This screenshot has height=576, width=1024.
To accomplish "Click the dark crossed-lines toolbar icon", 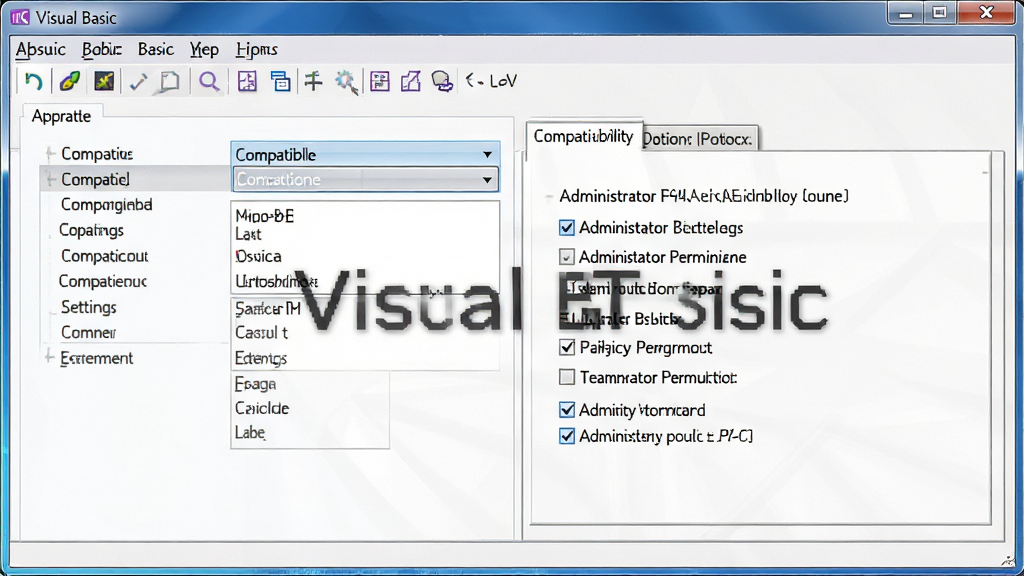I will click(x=313, y=81).
